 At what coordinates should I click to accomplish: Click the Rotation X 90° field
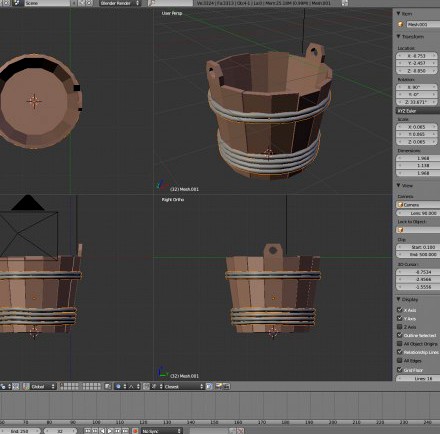[x=417, y=87]
